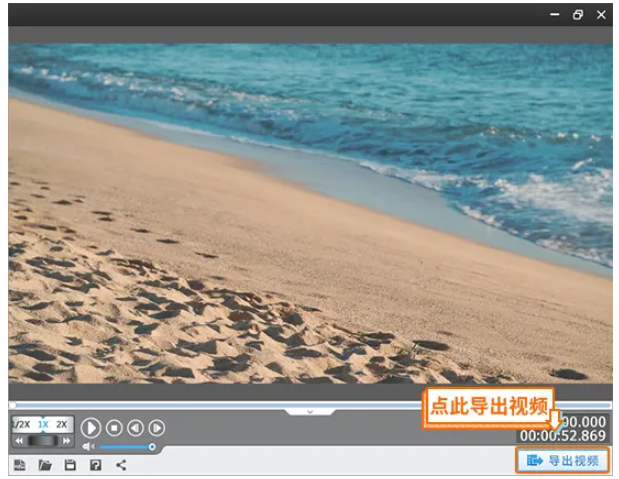Open help via the question mark icon
Screen dimensions: 619x479
click(95, 464)
